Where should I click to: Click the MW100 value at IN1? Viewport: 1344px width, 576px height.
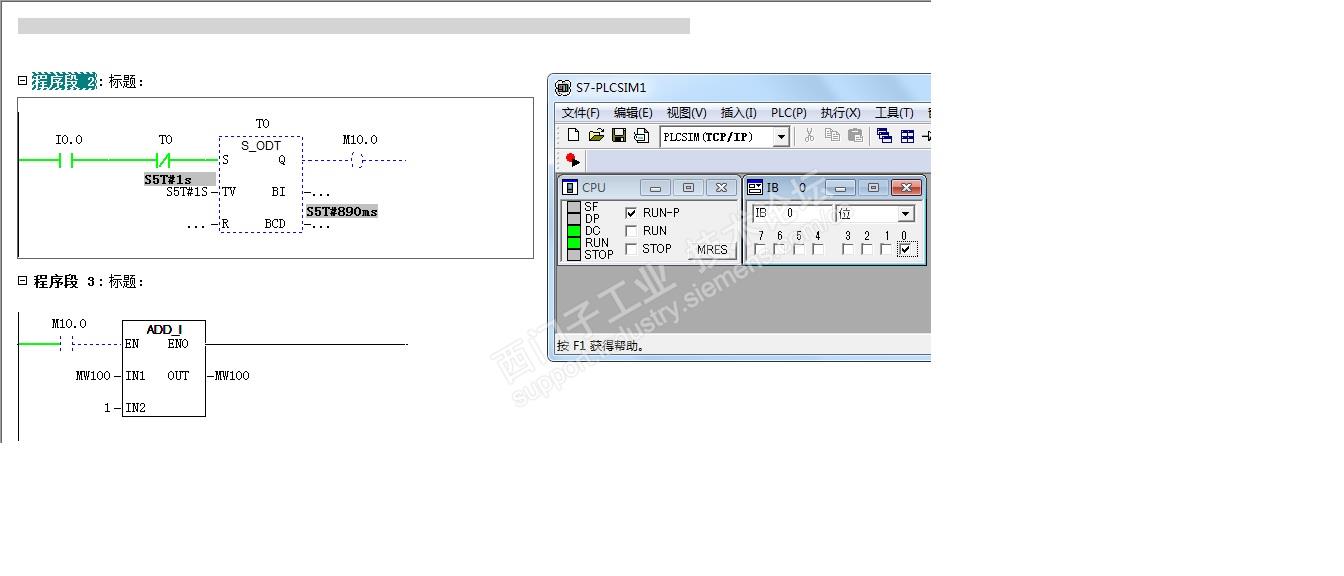click(93, 376)
